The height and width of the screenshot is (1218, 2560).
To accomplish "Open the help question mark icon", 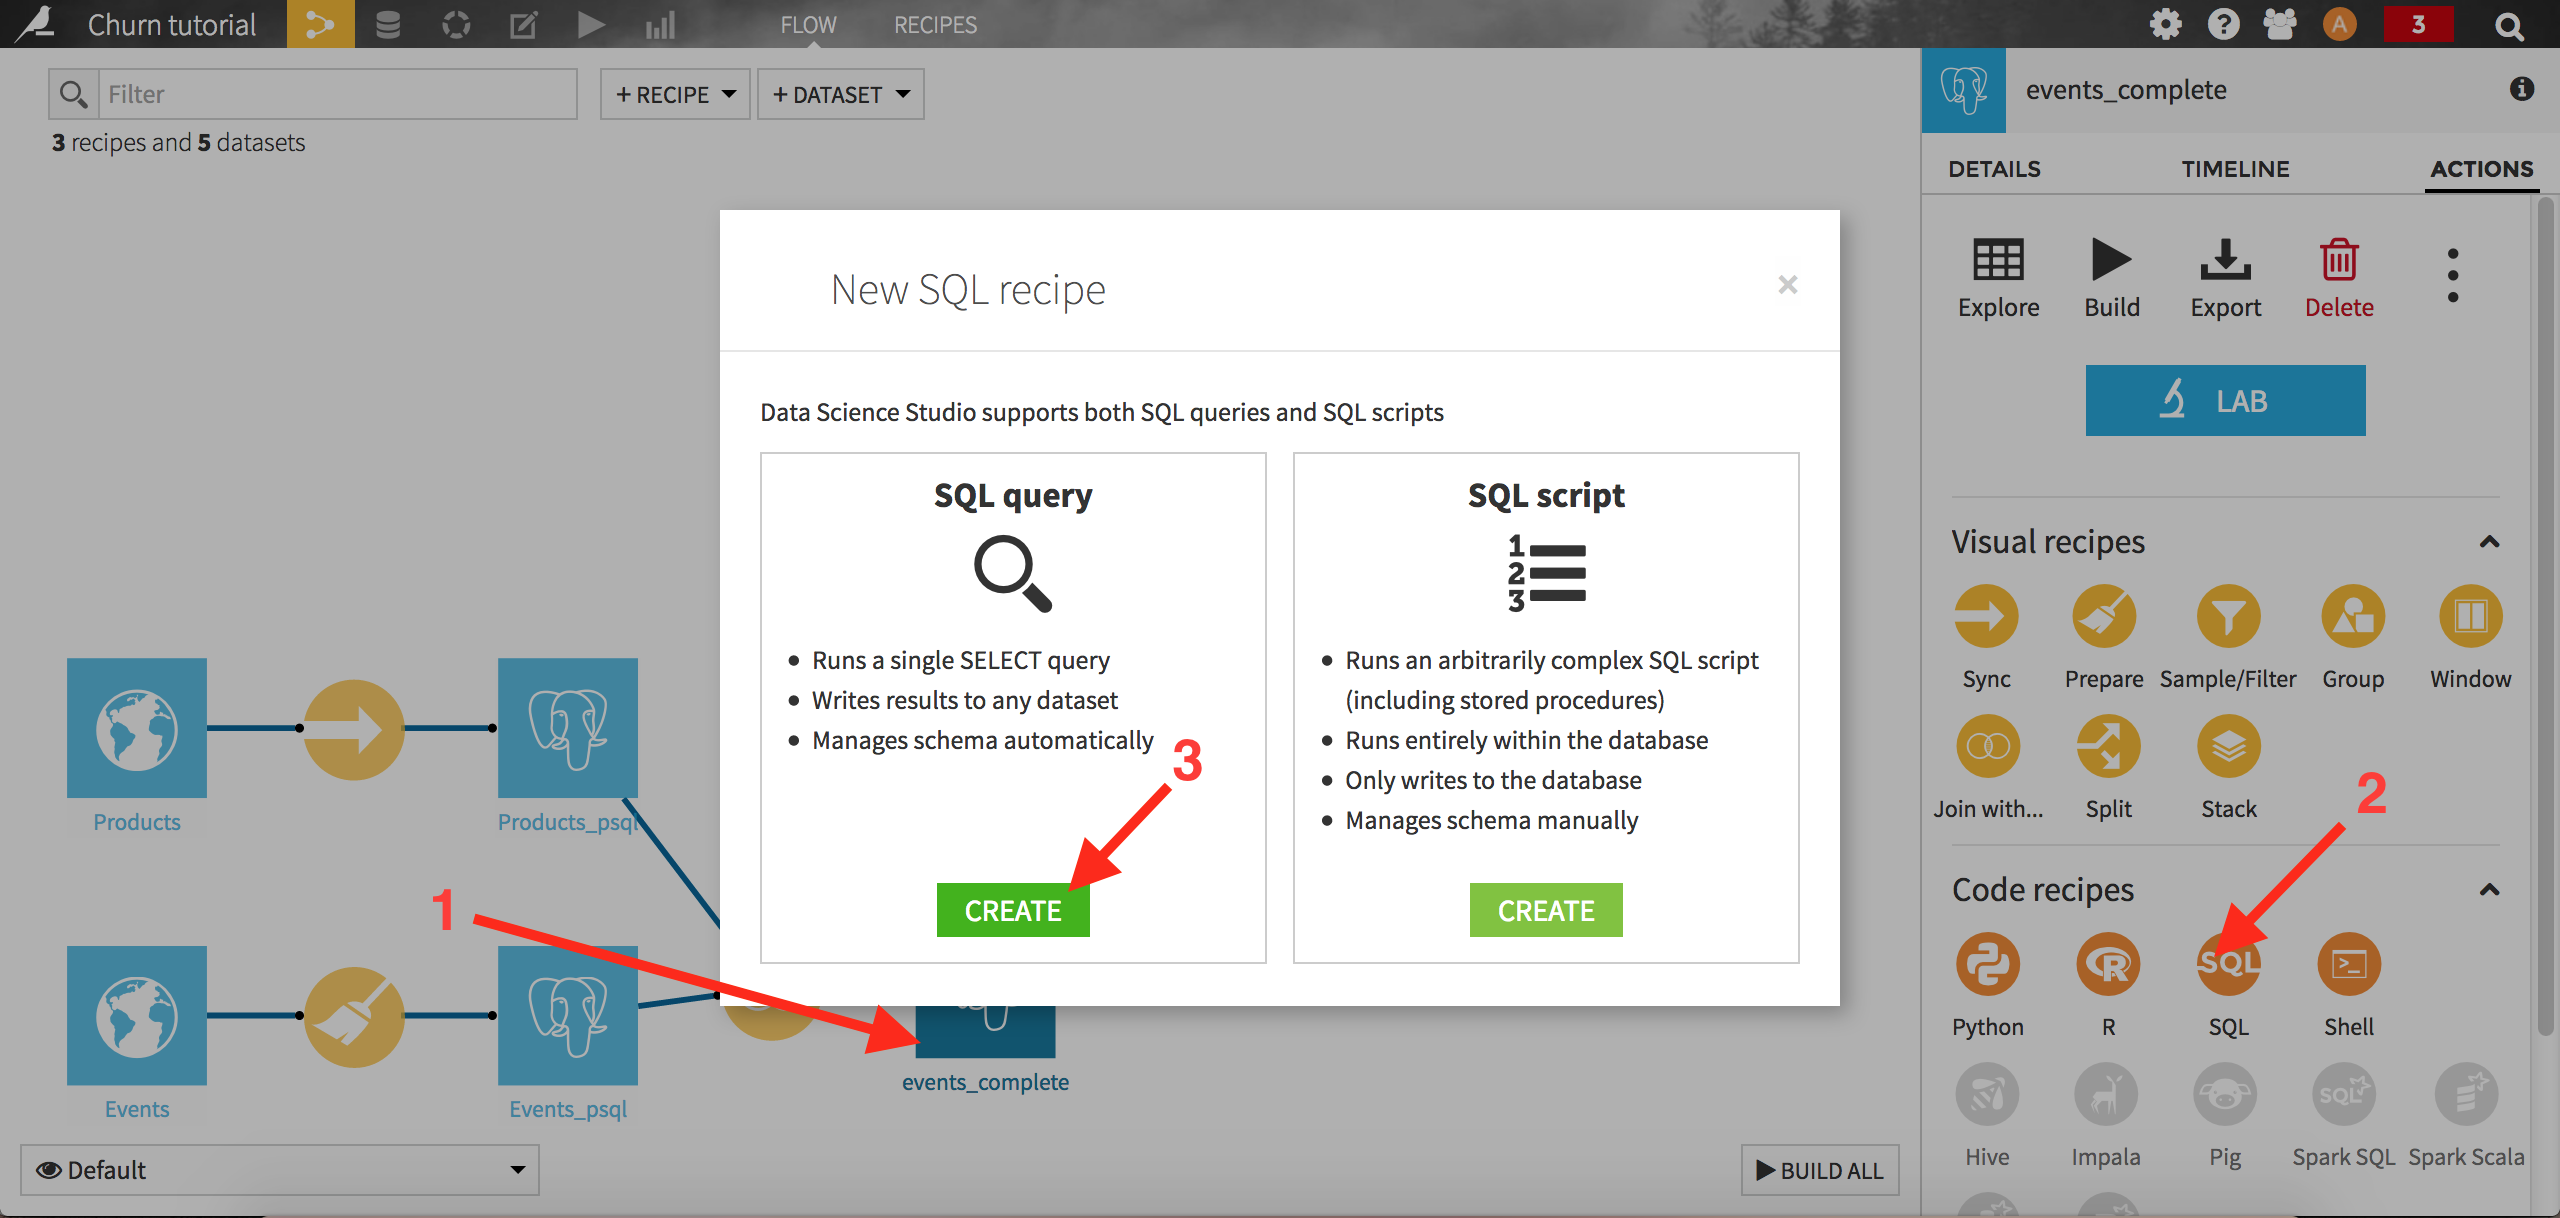I will pyautogui.click(x=2223, y=24).
